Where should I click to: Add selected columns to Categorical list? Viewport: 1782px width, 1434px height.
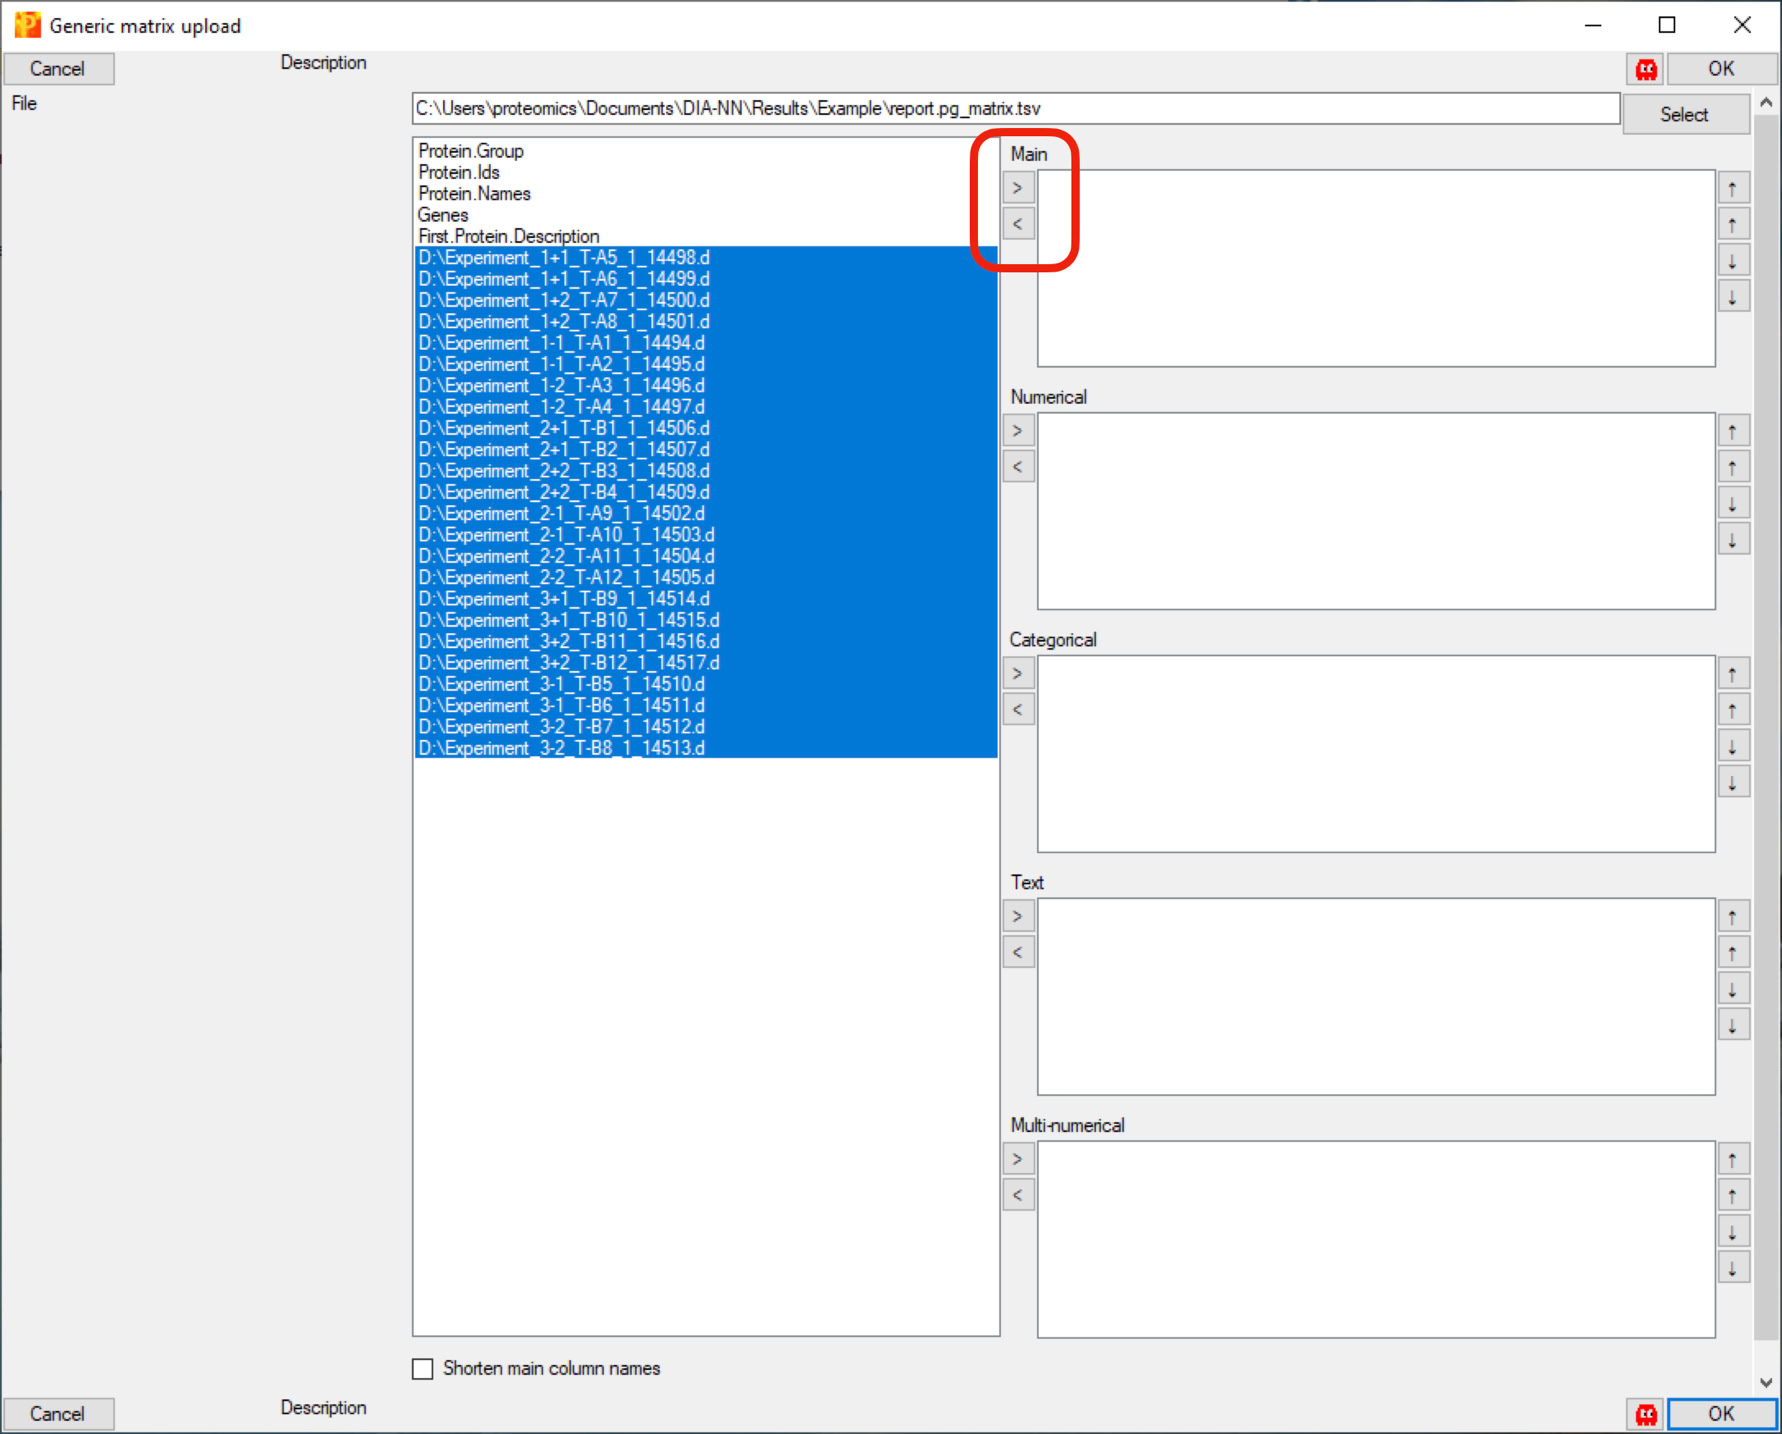click(x=1017, y=674)
